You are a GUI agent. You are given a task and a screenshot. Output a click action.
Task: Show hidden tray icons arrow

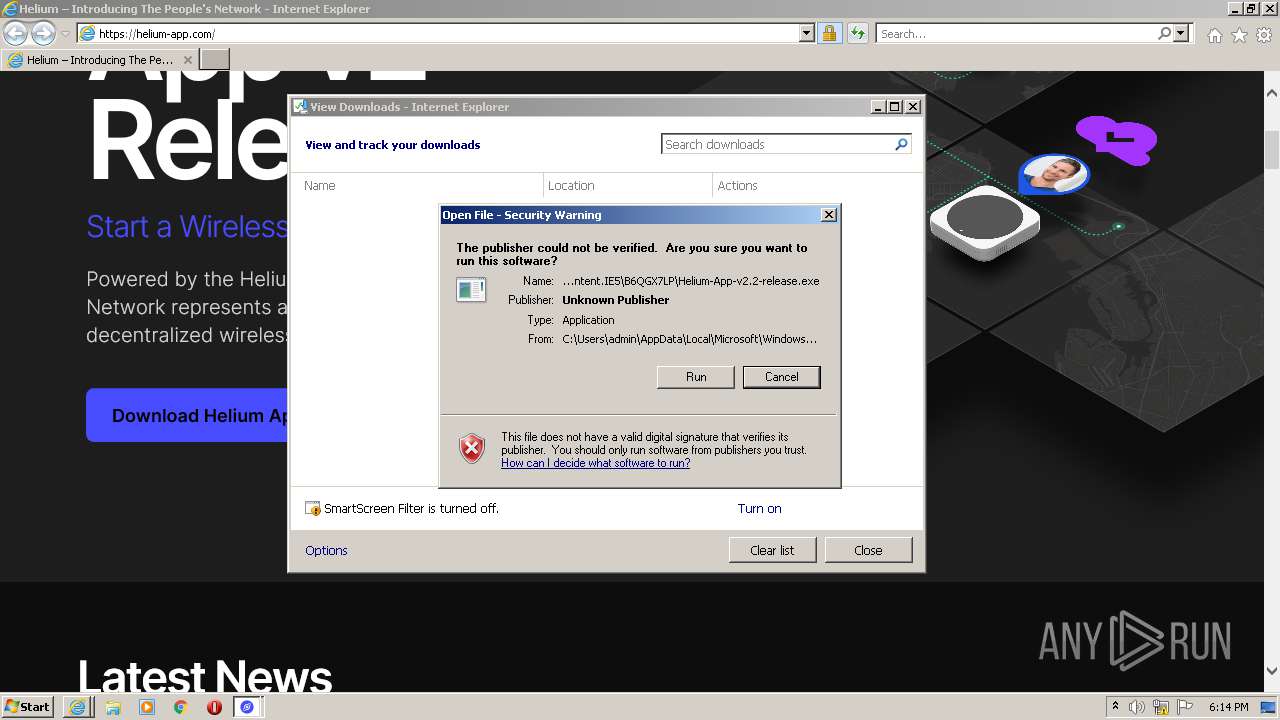click(x=1116, y=706)
